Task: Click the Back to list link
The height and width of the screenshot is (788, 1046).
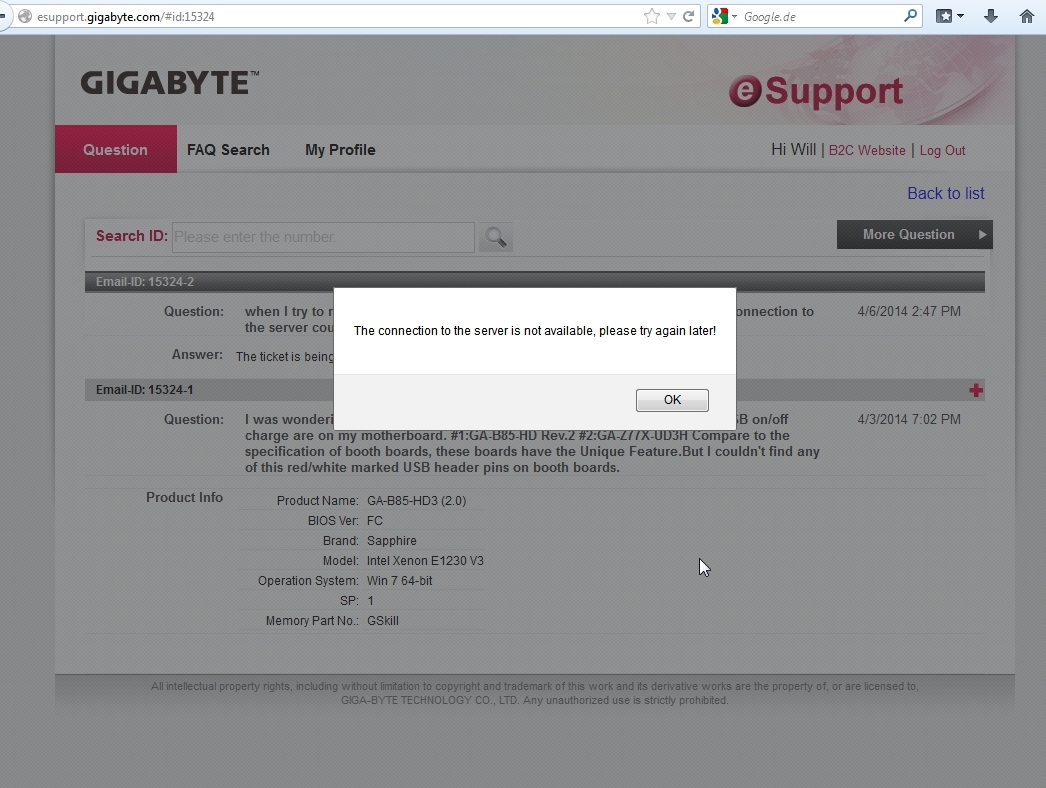Action: [945, 193]
